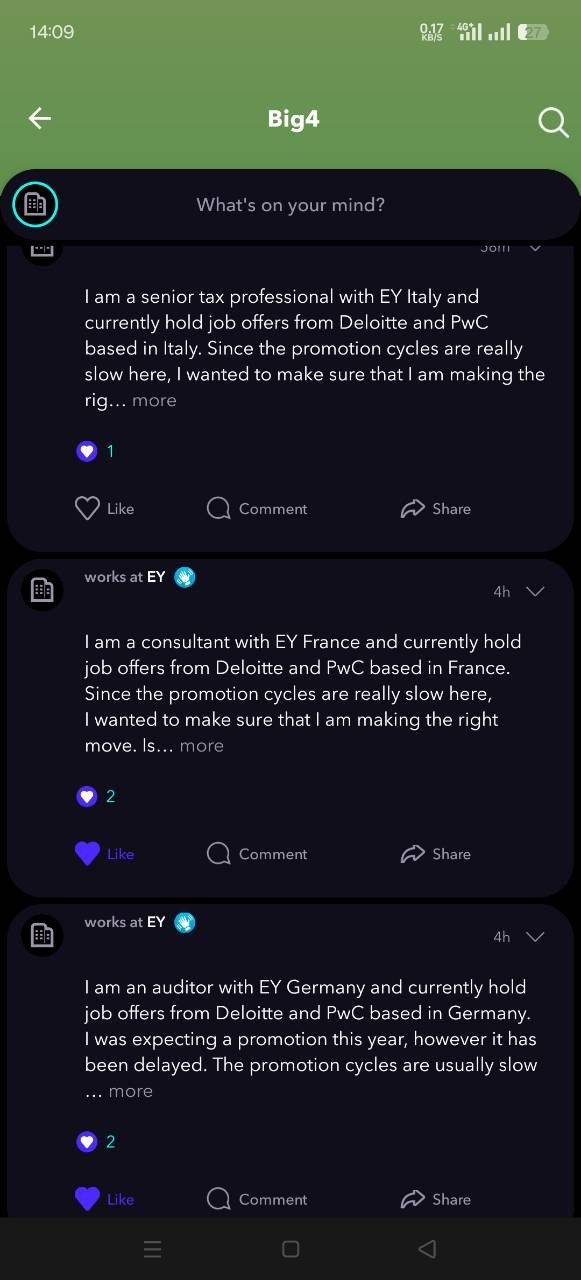
Task: View the 2 reactions on the EY France post
Action: click(x=97, y=796)
